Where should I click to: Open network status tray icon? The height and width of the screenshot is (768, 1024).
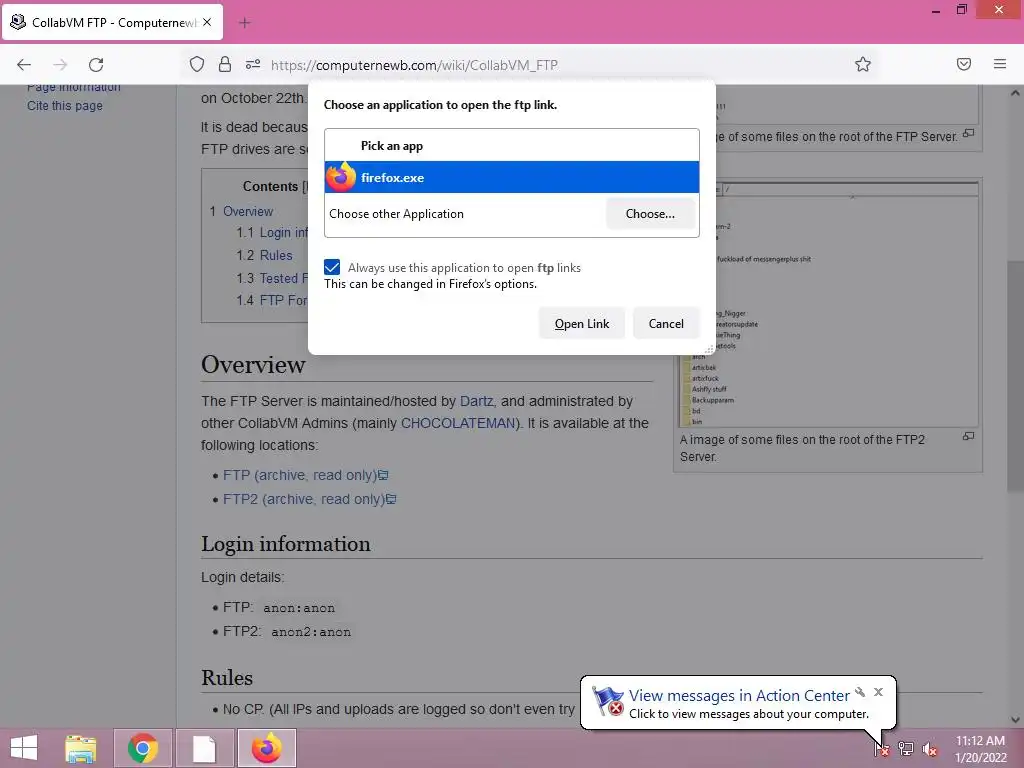tap(906, 749)
